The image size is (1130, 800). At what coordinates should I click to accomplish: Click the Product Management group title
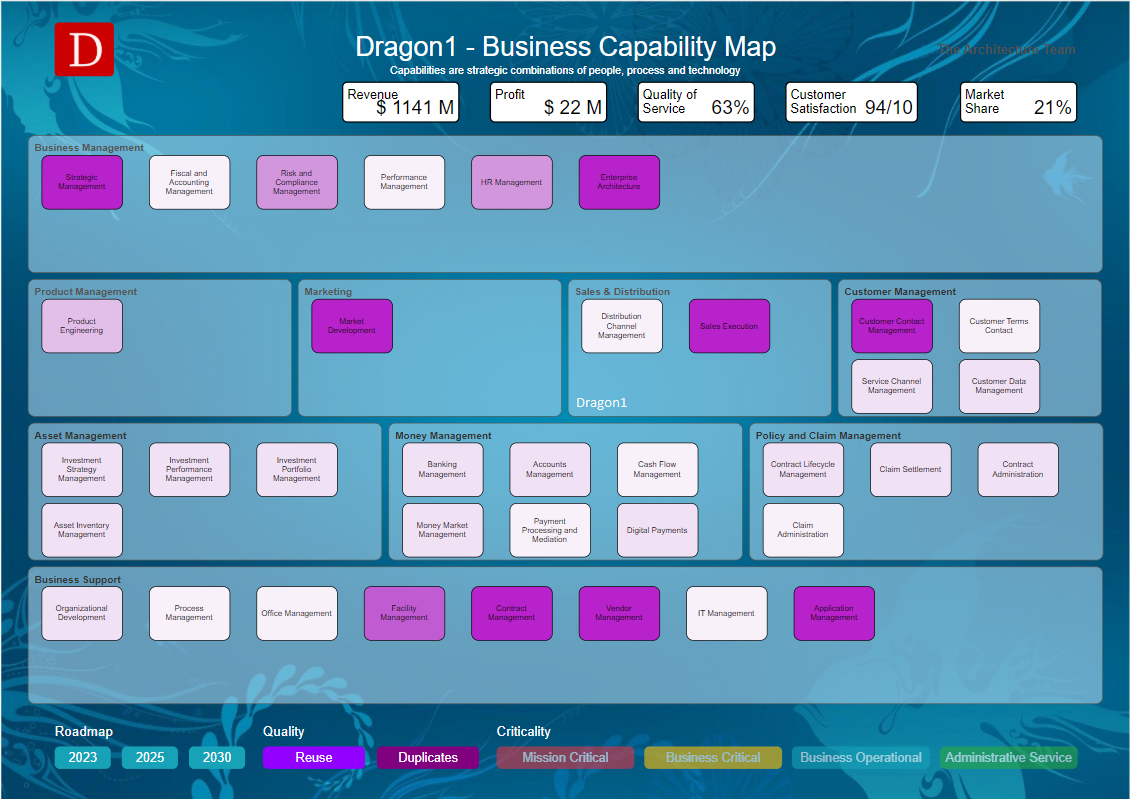86,292
